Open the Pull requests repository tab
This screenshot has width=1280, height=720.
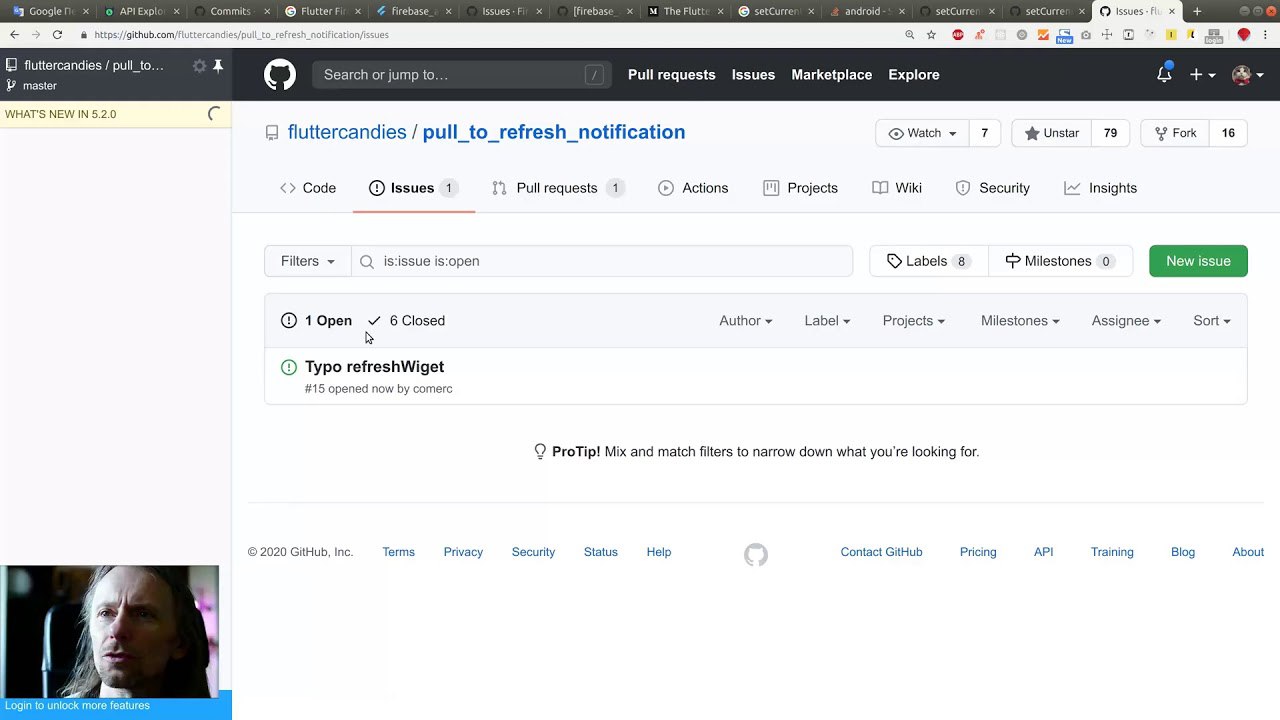[557, 188]
